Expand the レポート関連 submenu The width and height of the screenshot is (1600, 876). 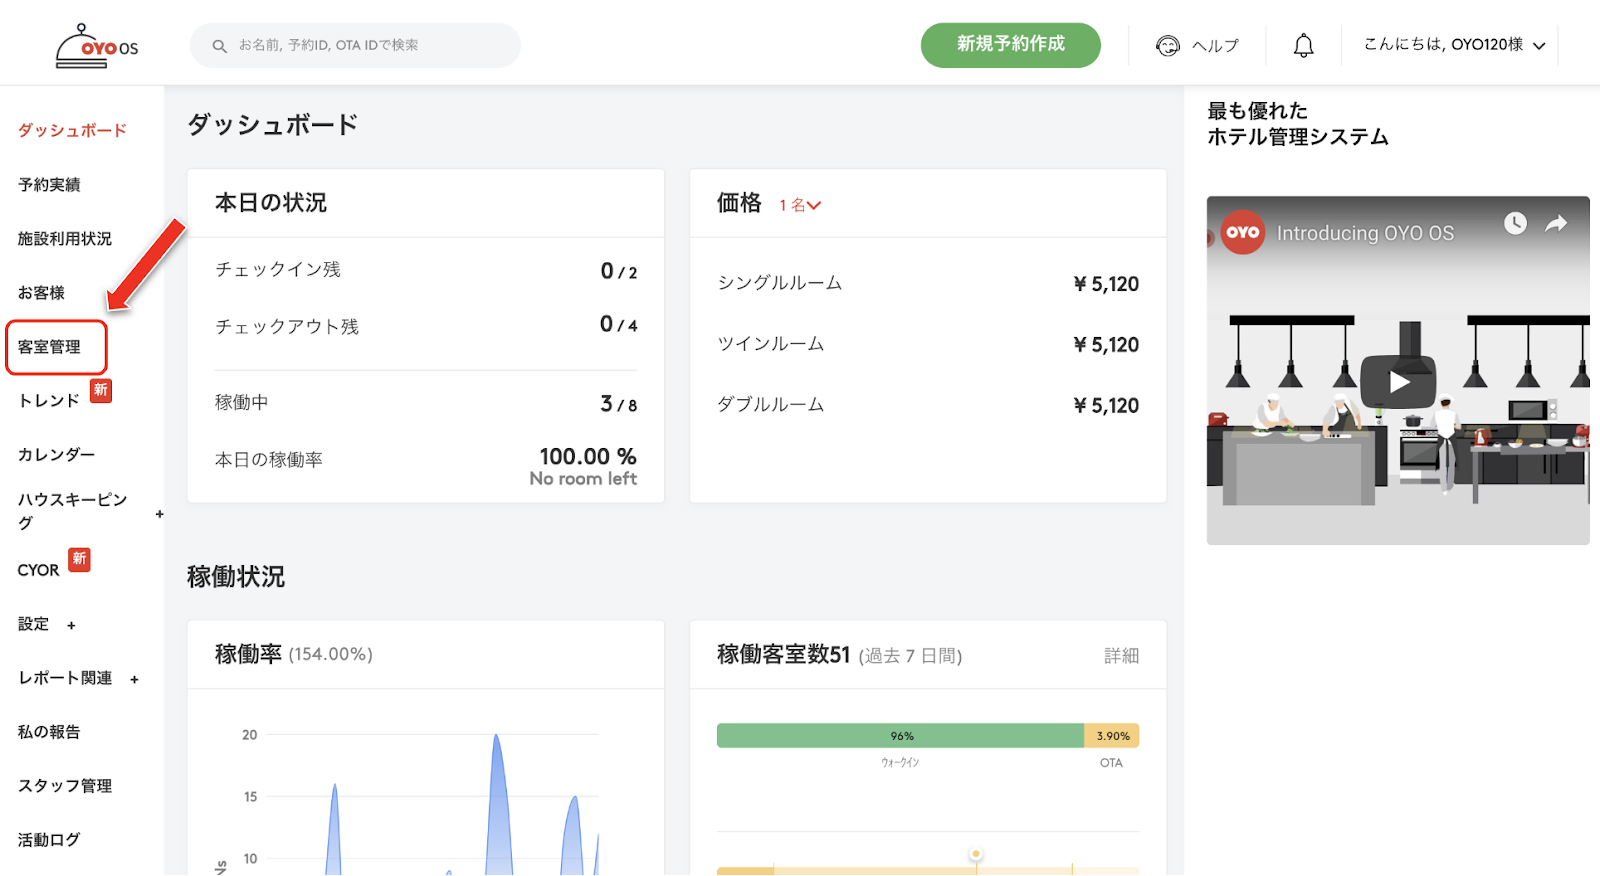pos(134,679)
